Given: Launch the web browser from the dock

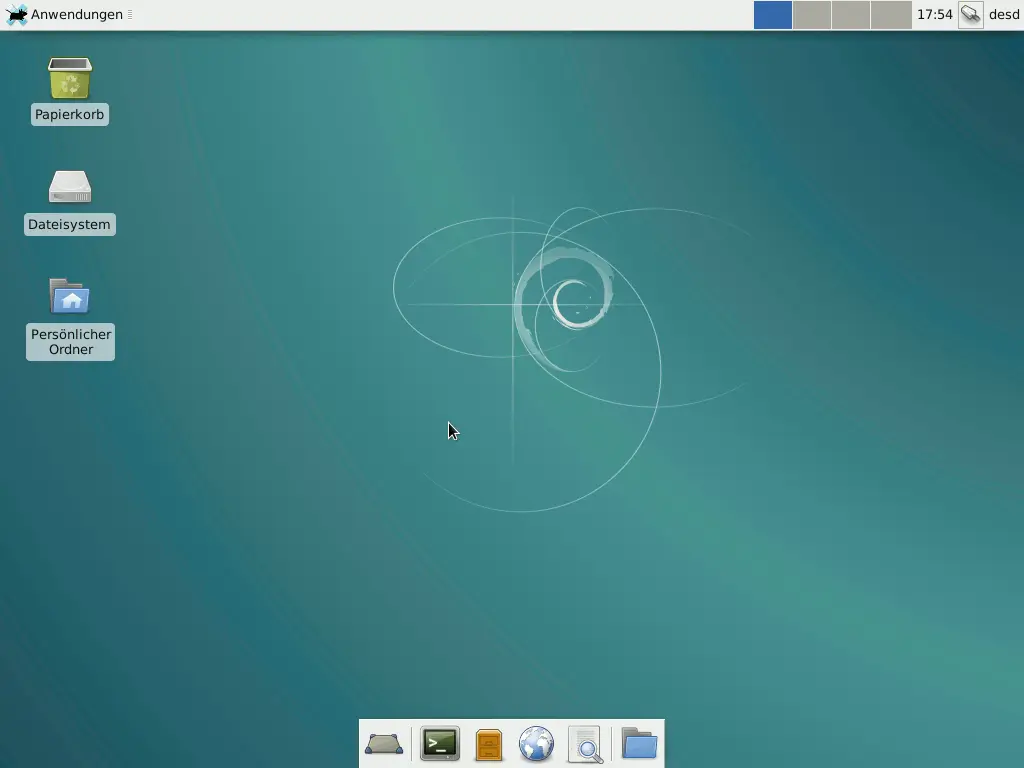Looking at the screenshot, I should pyautogui.click(x=536, y=744).
